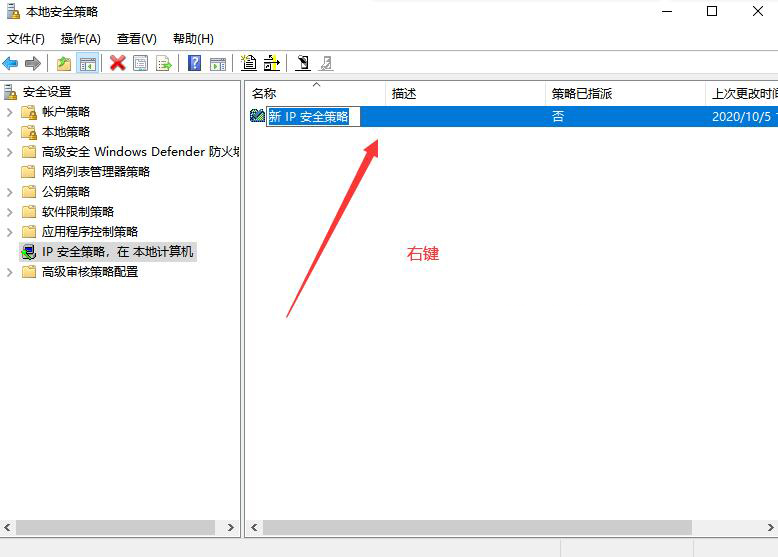The image size is (778, 557).
Task: Click the 否 cell in policy row
Action: [558, 117]
